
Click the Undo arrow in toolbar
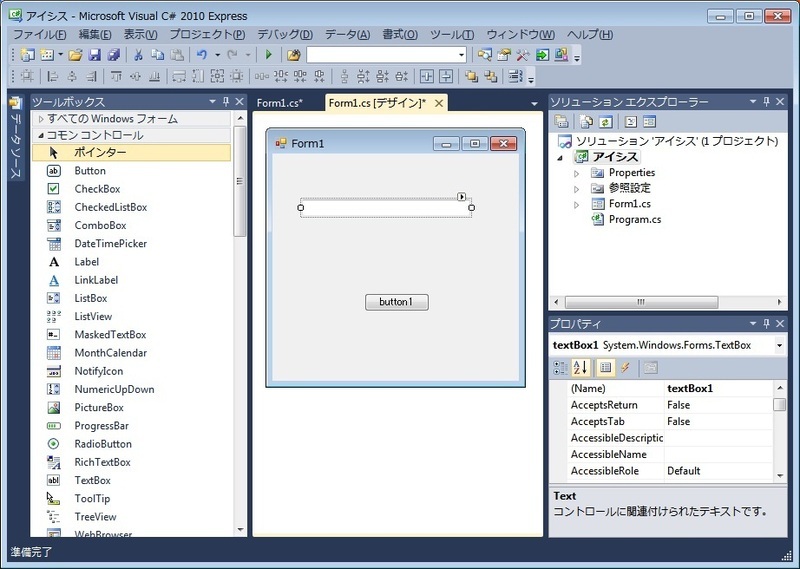tap(200, 55)
